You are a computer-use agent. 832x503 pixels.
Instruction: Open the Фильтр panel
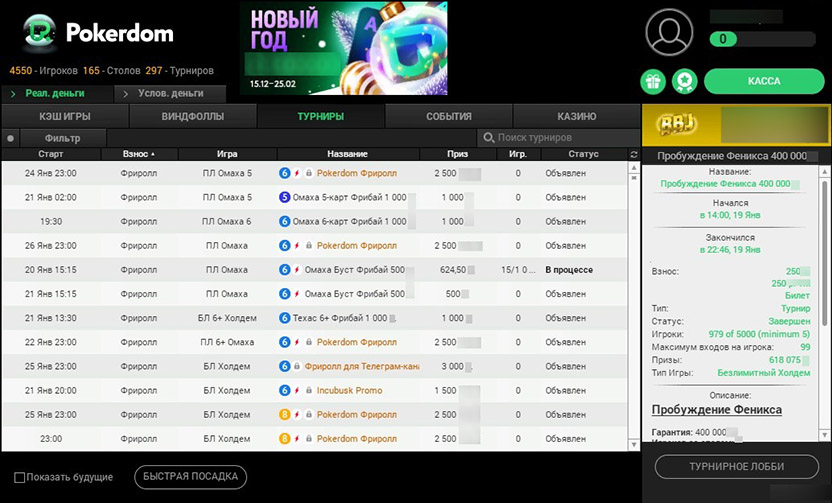[x=63, y=138]
